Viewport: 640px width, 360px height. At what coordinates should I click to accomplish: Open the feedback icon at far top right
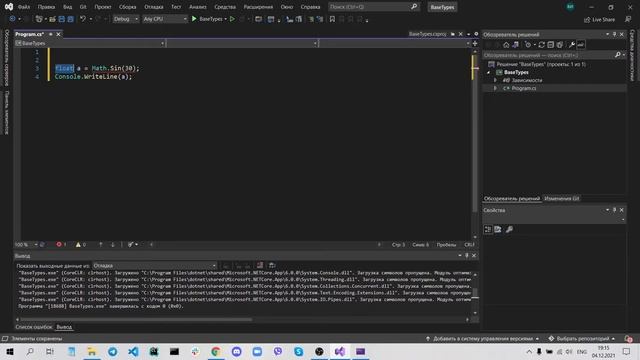[x=628, y=19]
